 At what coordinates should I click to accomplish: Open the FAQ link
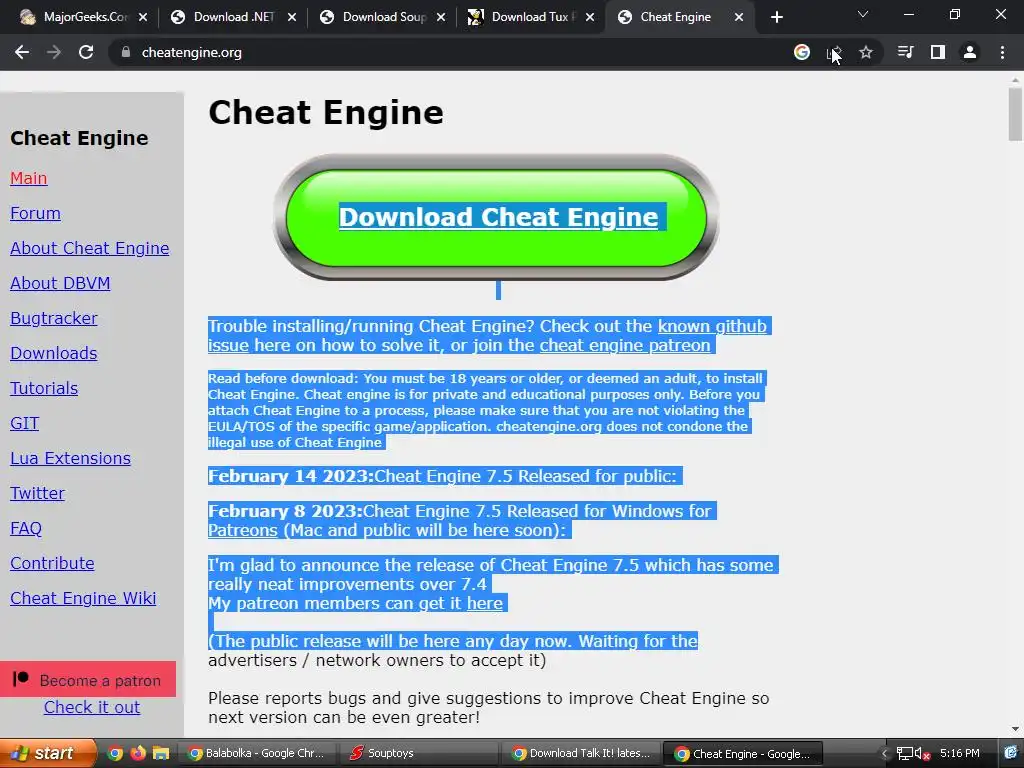click(x=26, y=528)
